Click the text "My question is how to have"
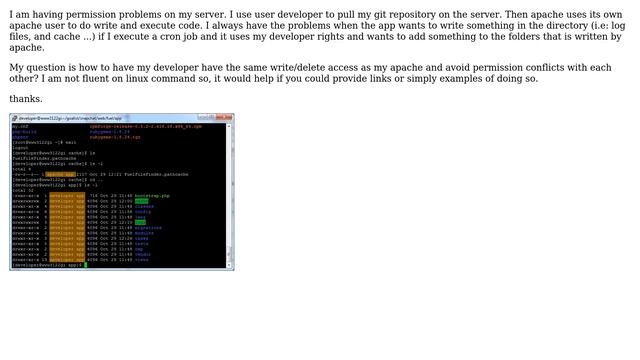 (x=72, y=67)
